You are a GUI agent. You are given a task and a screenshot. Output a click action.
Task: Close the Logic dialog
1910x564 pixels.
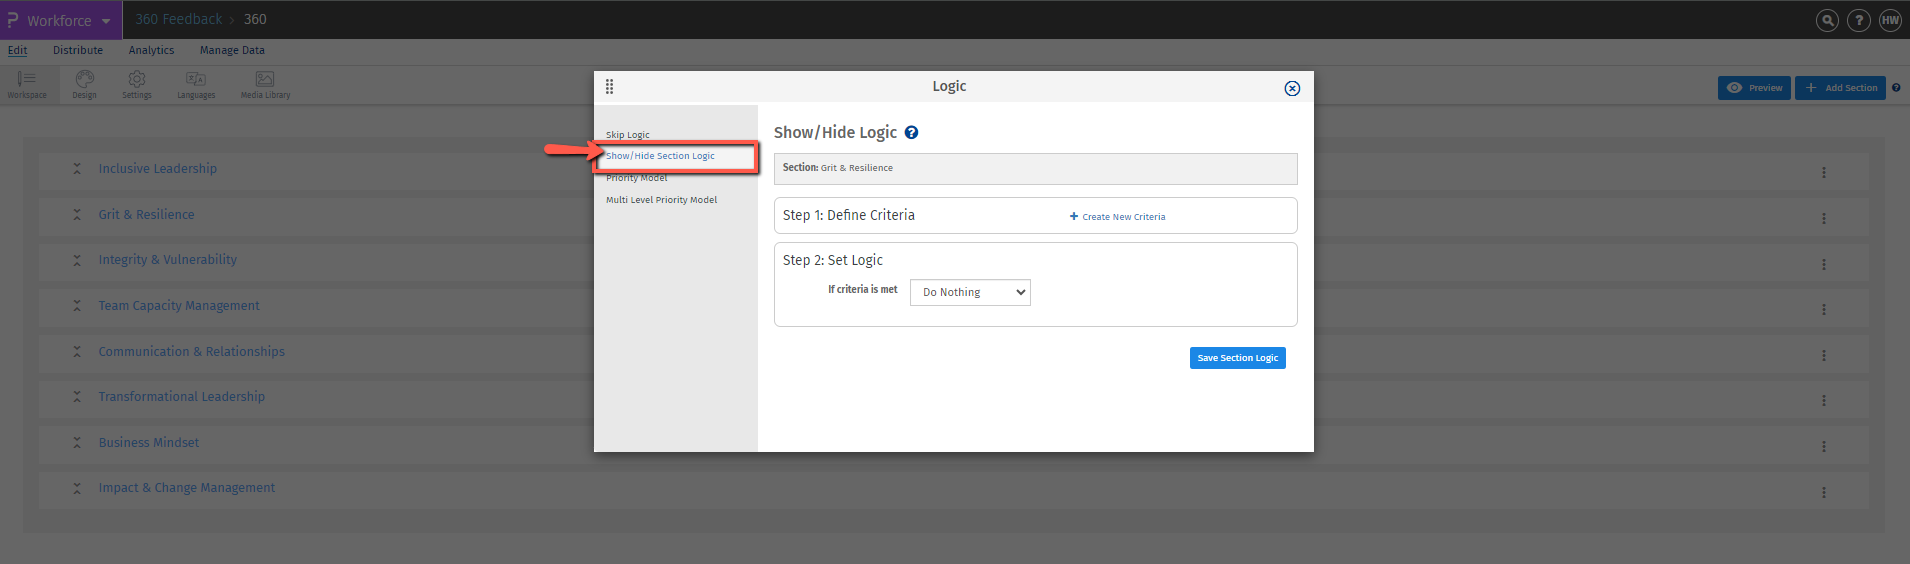coord(1292,88)
